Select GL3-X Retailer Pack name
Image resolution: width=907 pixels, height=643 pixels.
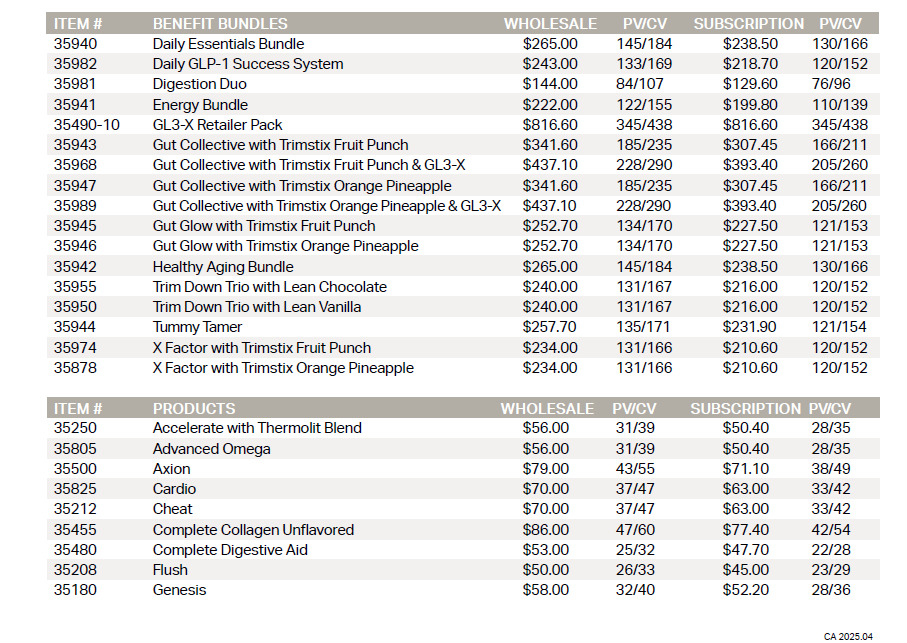[x=217, y=125]
